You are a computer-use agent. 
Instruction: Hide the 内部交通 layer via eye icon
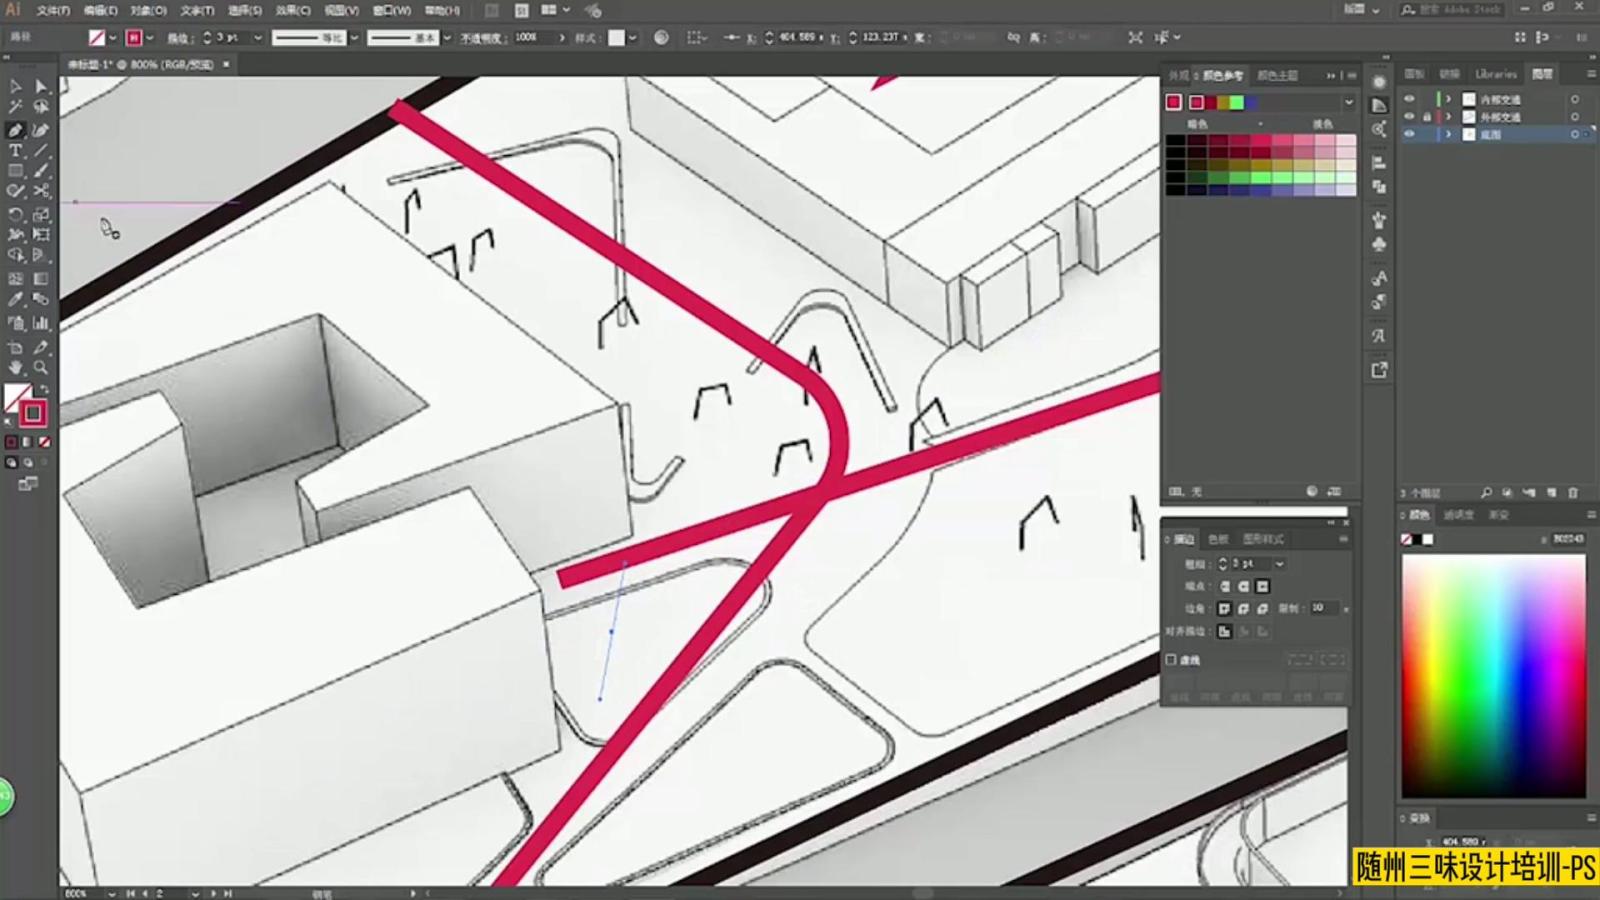pos(1409,99)
